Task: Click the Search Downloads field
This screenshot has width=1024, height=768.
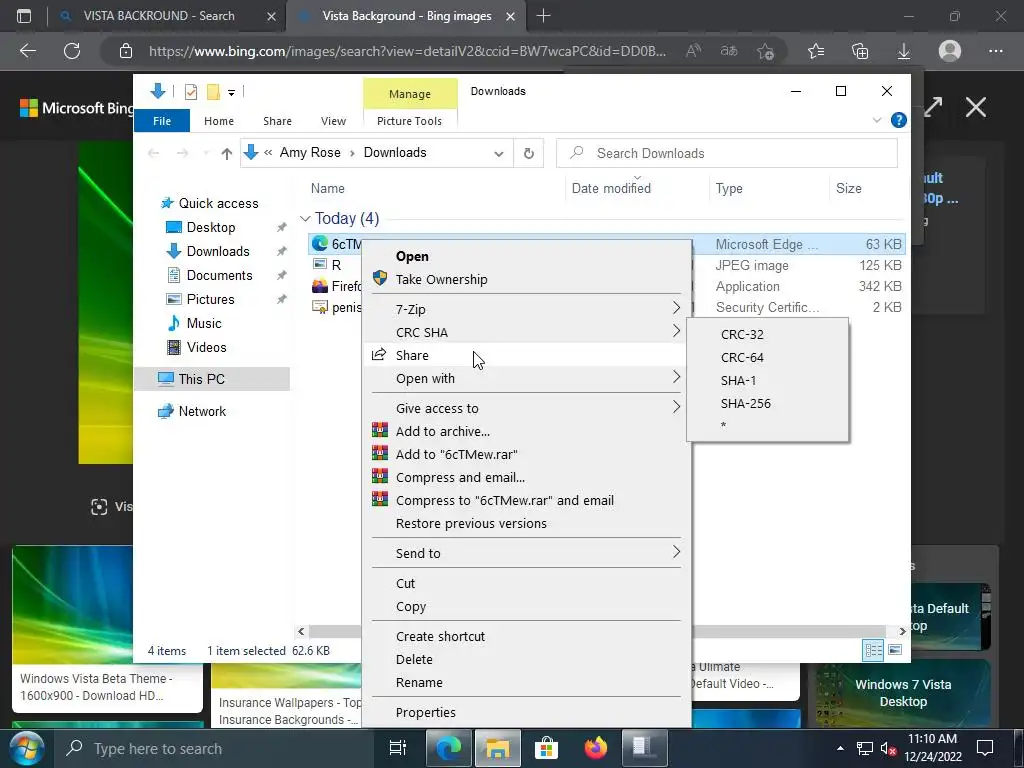Action: [x=726, y=153]
